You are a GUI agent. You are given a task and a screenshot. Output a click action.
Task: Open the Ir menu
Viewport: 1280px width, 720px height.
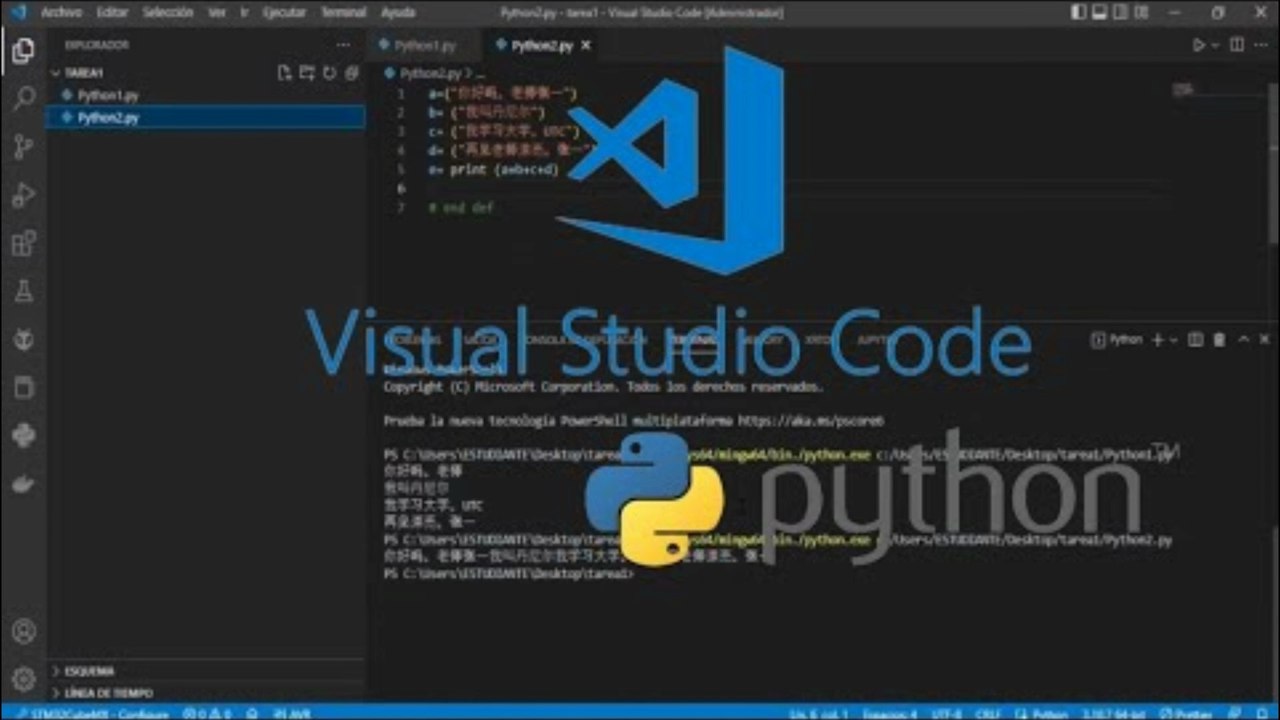[x=244, y=13]
